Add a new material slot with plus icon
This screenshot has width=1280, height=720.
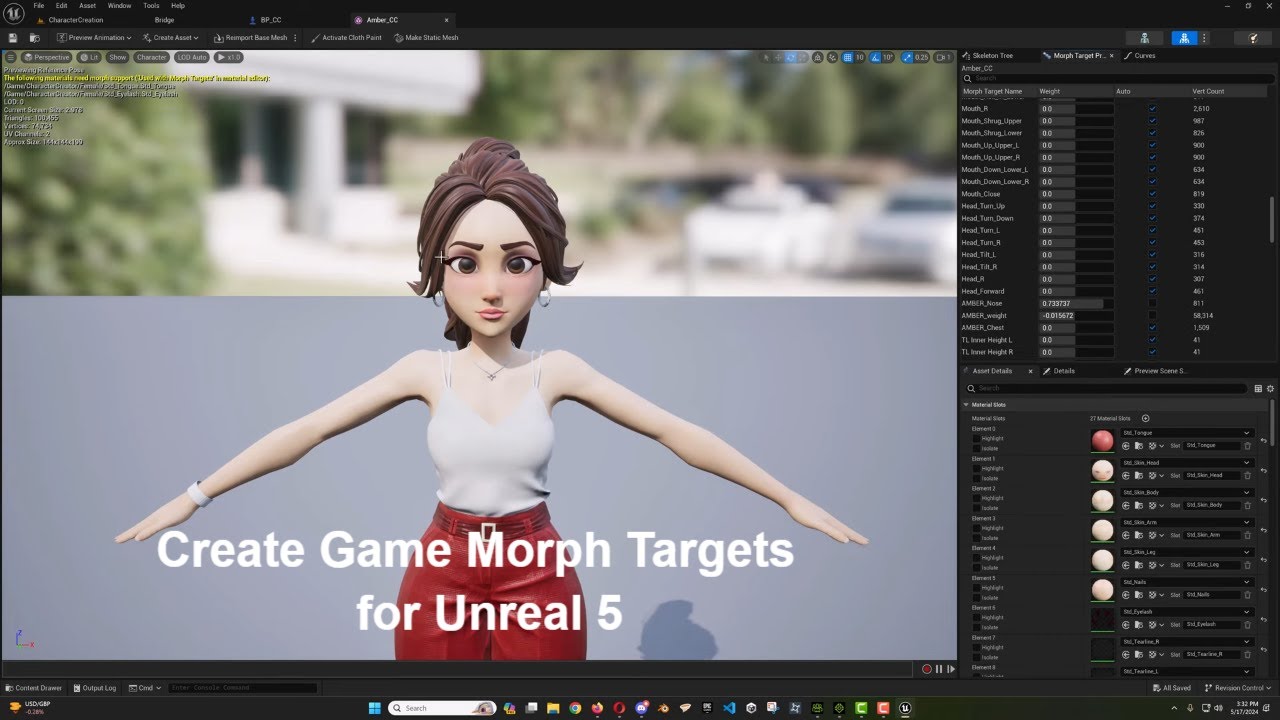(1146, 418)
